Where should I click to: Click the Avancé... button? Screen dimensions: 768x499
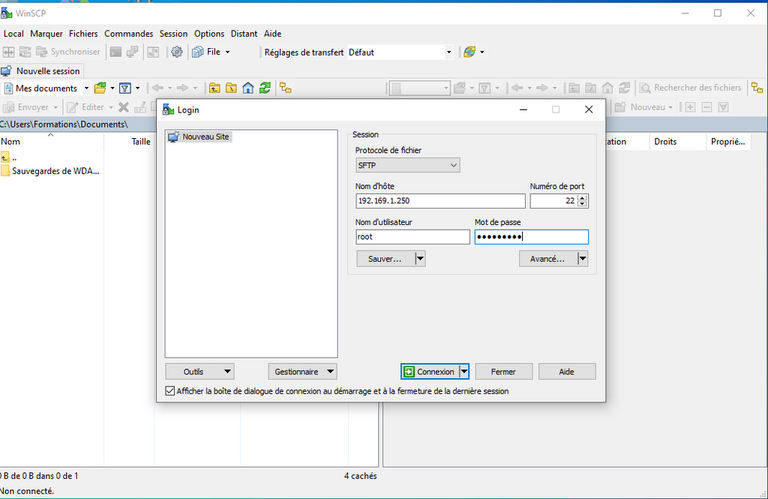[x=548, y=259]
